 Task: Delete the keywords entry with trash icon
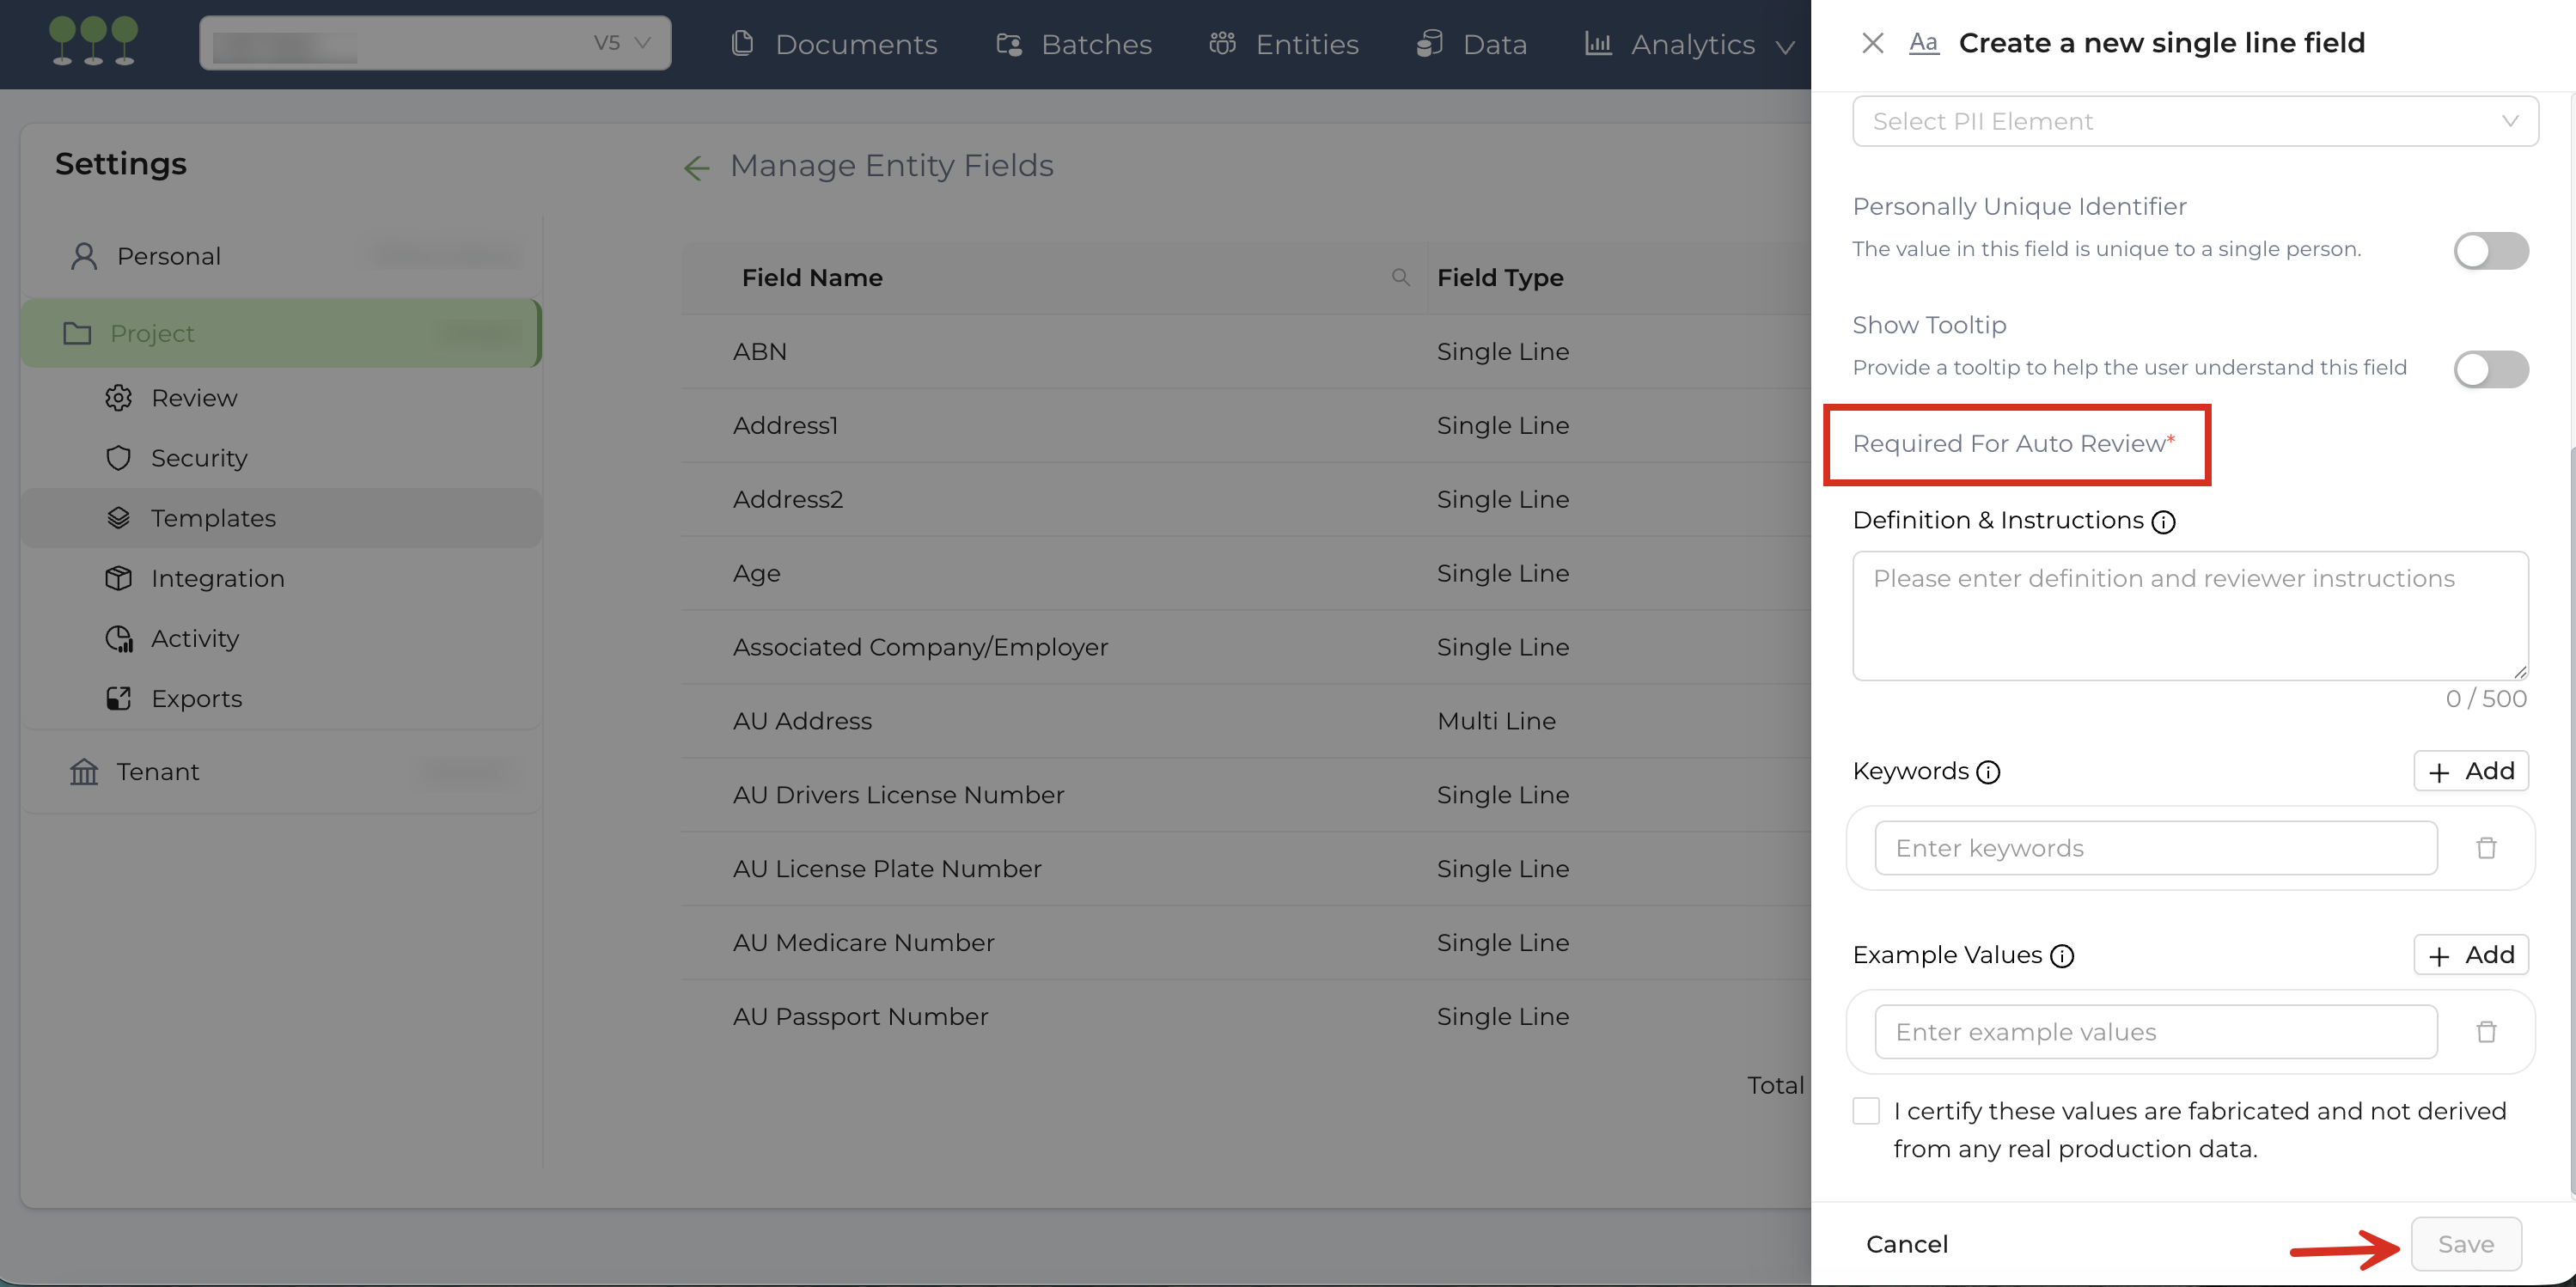point(2486,848)
